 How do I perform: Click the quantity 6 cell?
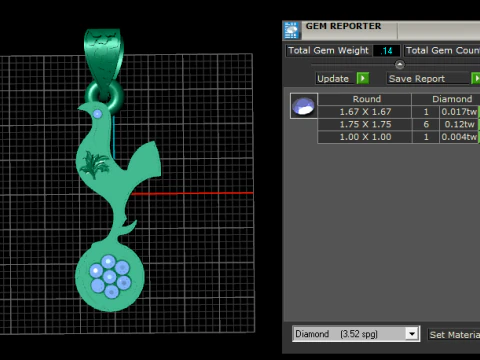point(426,124)
